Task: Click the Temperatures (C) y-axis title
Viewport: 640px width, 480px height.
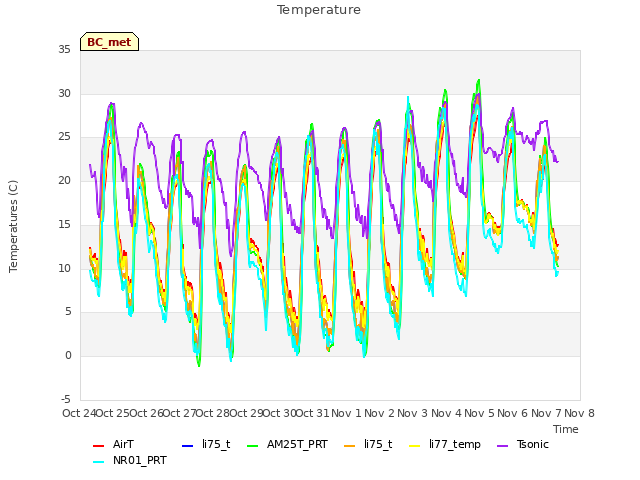Action: pos(13,226)
